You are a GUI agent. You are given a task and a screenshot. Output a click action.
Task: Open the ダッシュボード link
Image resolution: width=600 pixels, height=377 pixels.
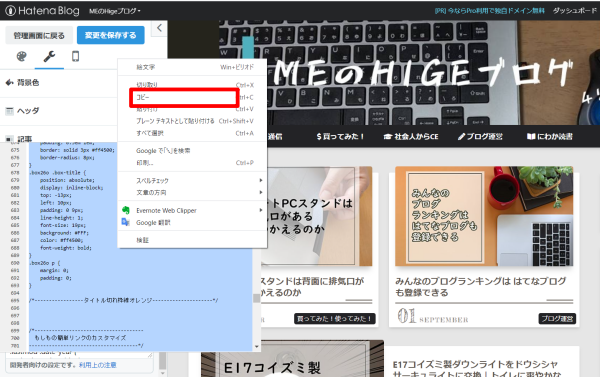574,11
